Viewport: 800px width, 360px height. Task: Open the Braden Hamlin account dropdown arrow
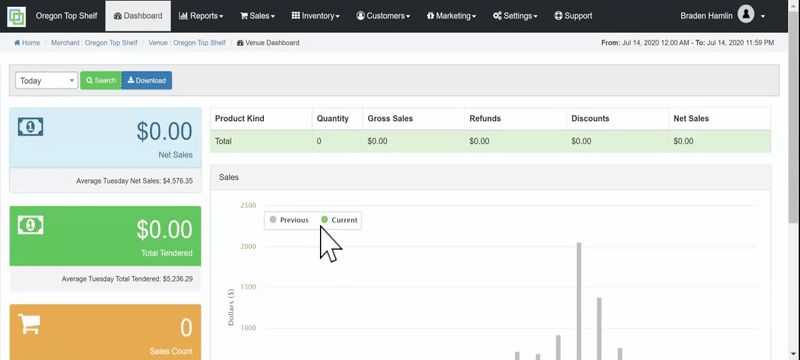763,16
